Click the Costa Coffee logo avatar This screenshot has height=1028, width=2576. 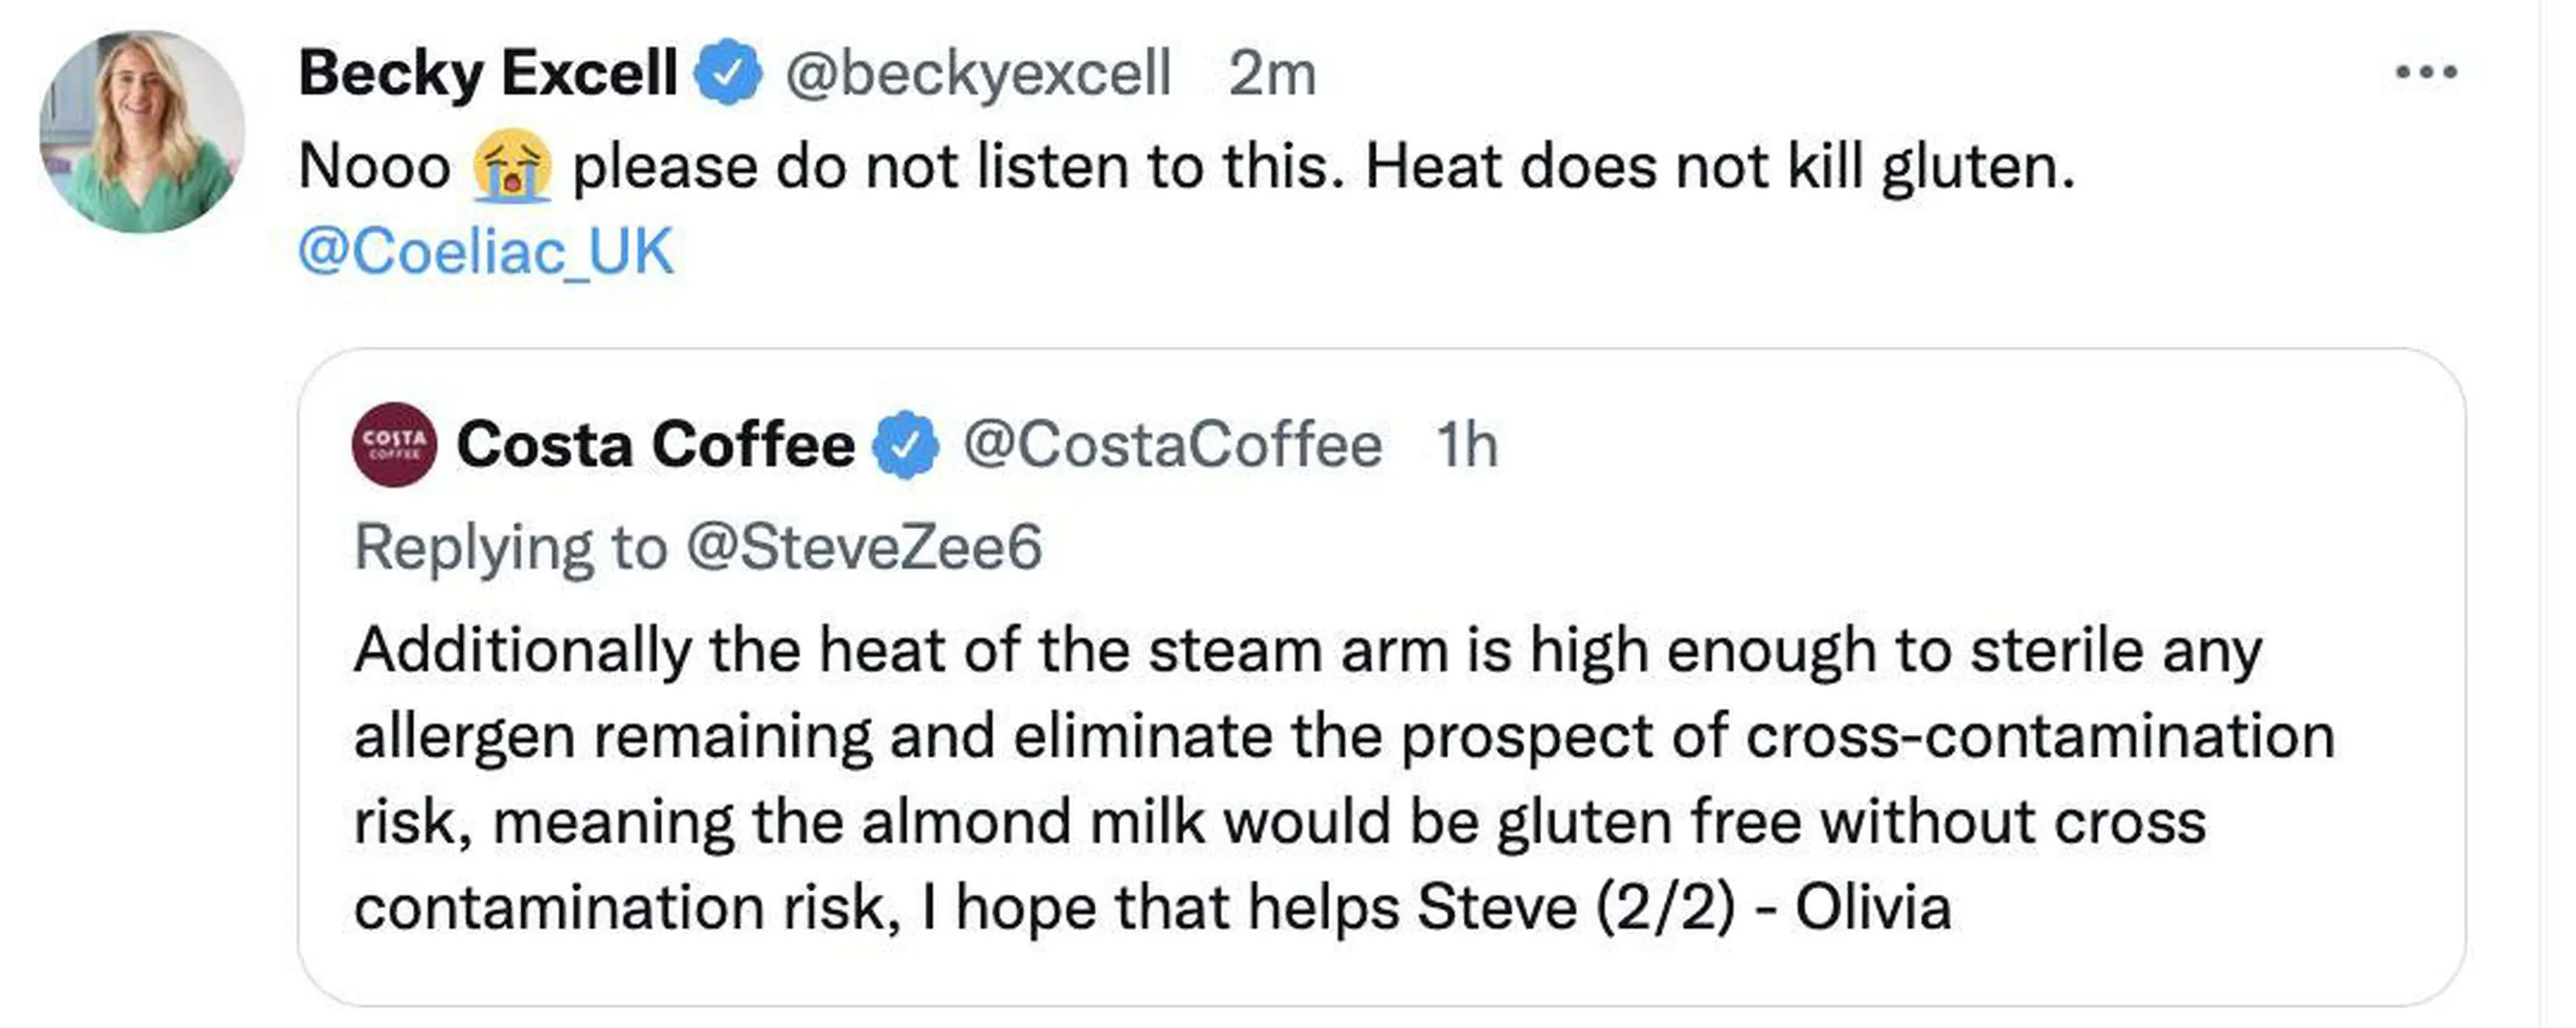tap(394, 444)
